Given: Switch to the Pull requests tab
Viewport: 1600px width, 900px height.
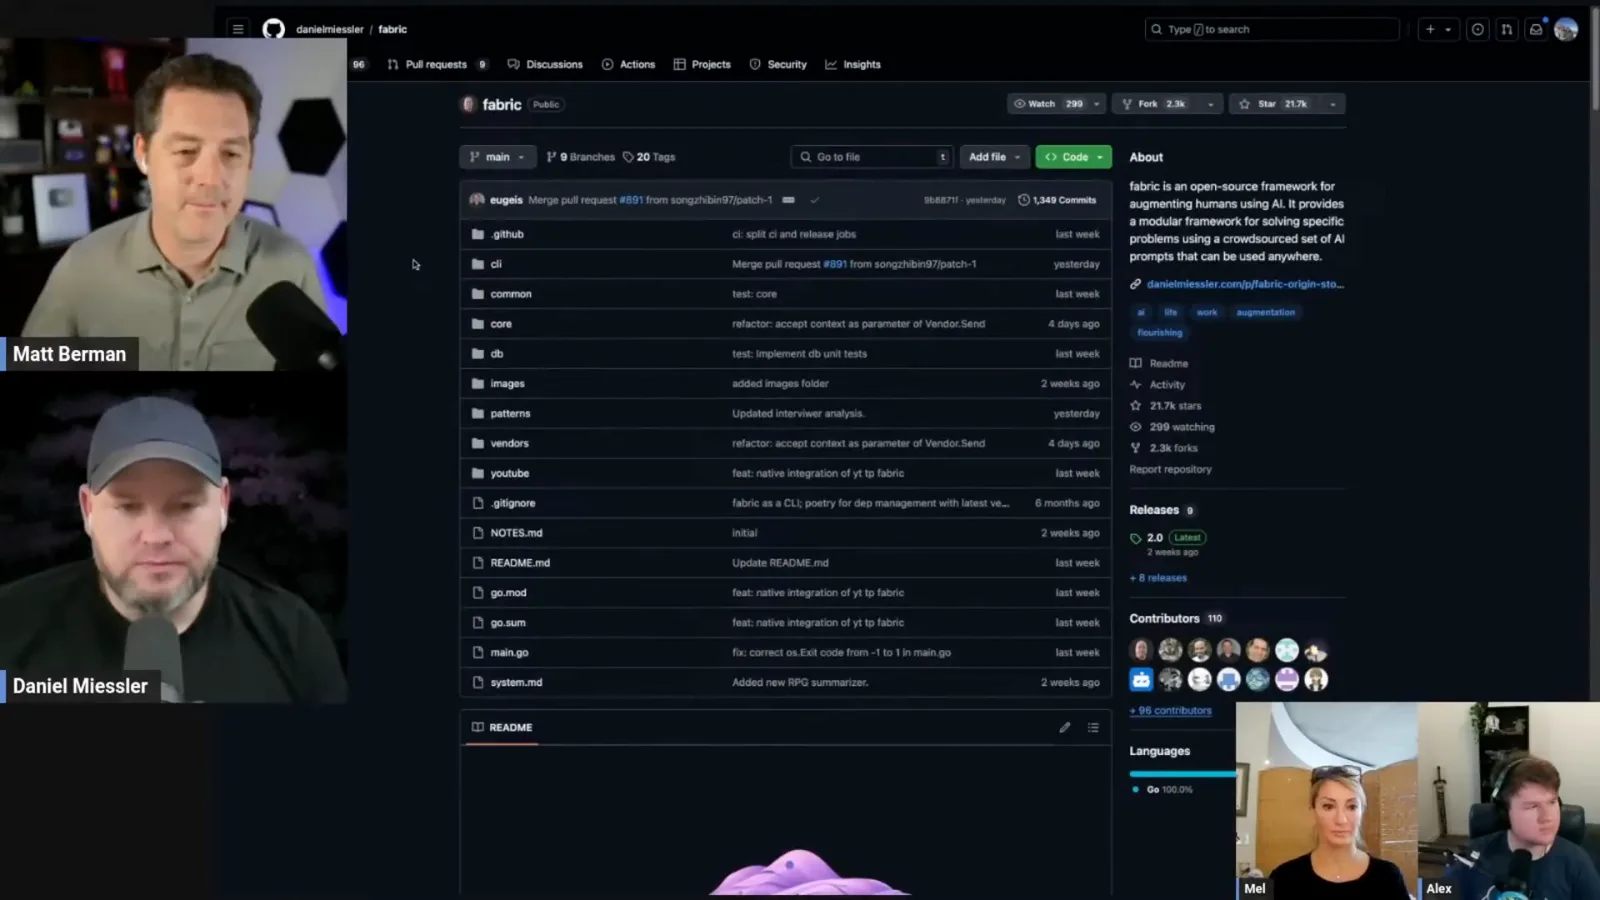Looking at the screenshot, I should [437, 64].
